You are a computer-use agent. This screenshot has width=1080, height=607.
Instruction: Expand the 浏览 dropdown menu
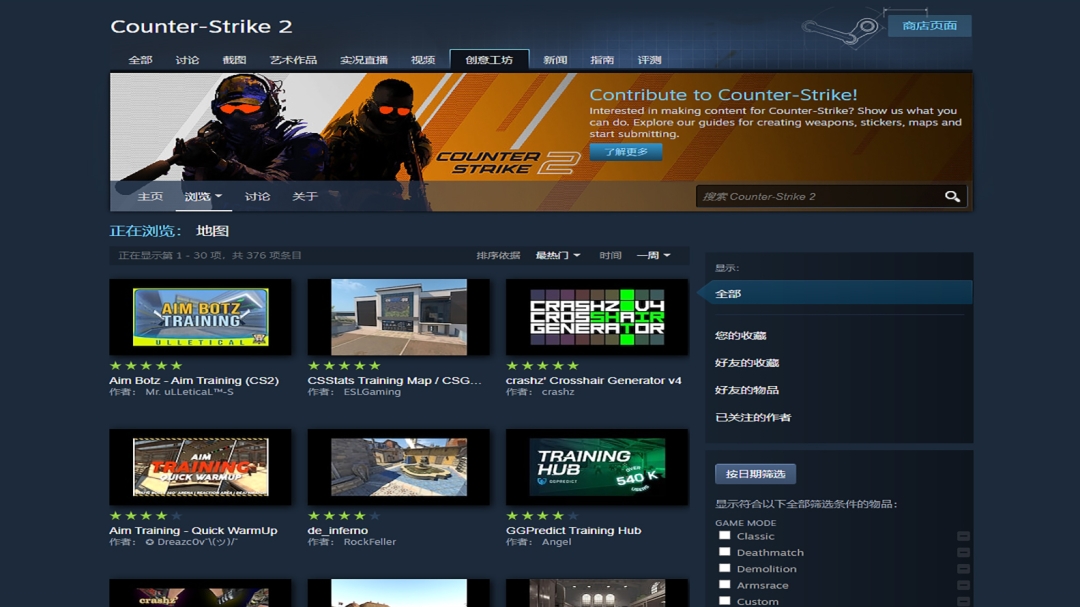pyautogui.click(x=203, y=196)
